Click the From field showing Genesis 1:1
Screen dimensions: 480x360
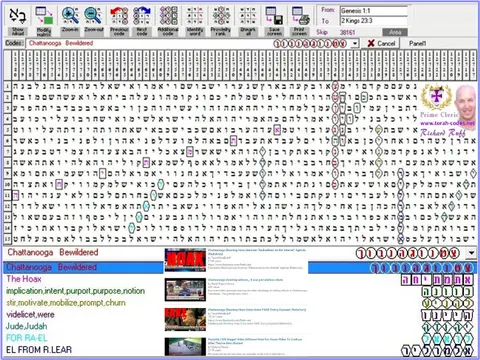tap(373, 11)
